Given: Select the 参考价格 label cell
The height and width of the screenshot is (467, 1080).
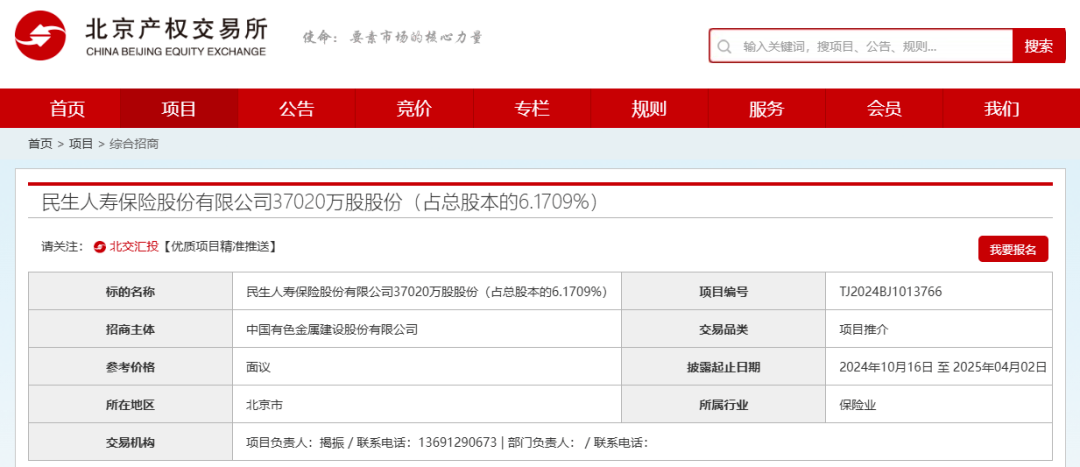Looking at the screenshot, I should coord(130,367).
